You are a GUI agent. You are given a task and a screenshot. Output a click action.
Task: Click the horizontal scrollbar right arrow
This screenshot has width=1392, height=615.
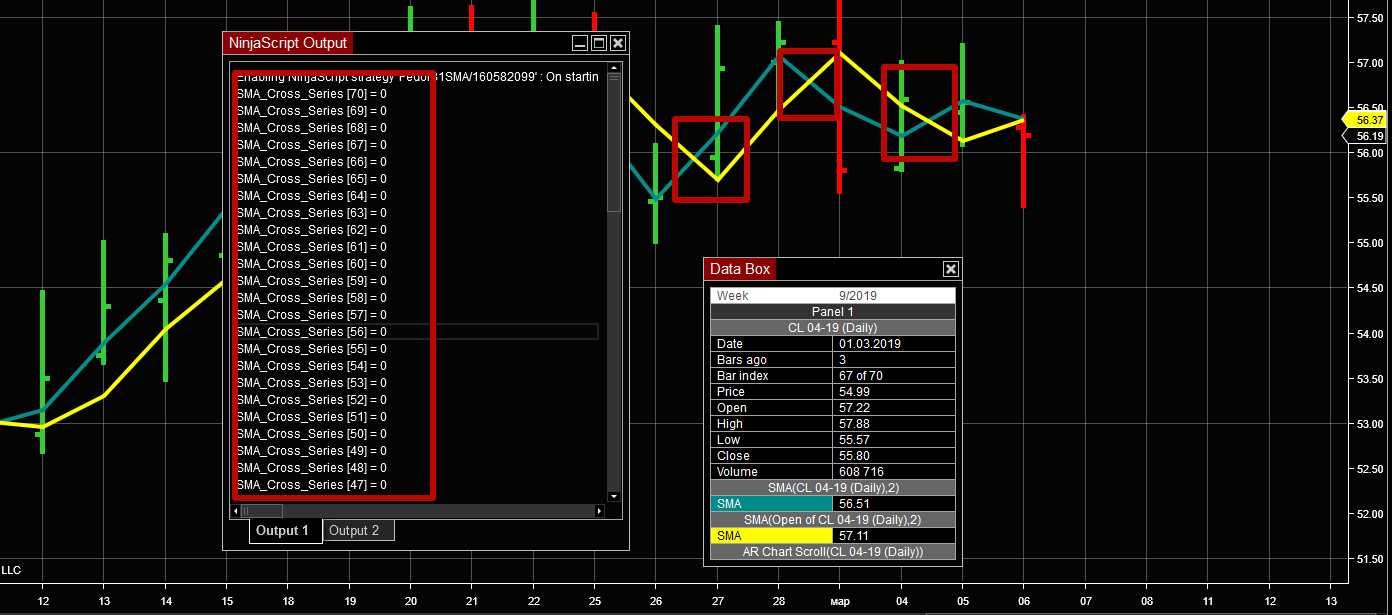600,511
